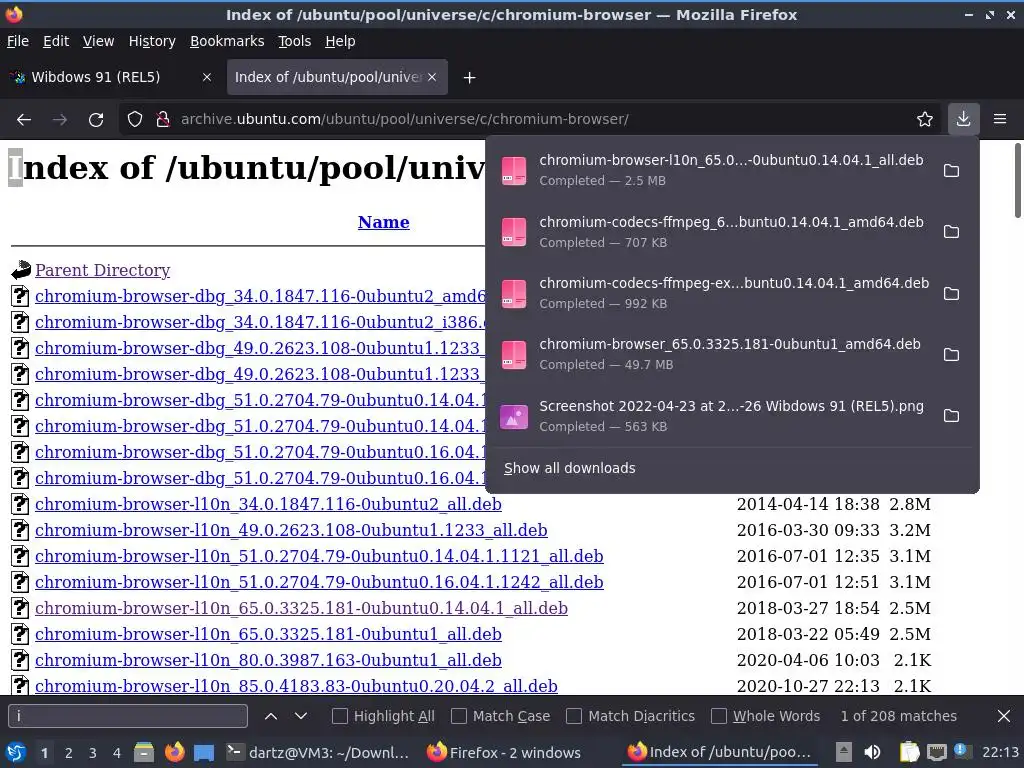This screenshot has width=1024, height=768.
Task: Open the completed chromium-codecs-ffmpeg 707 KB download
Action: pos(712,232)
